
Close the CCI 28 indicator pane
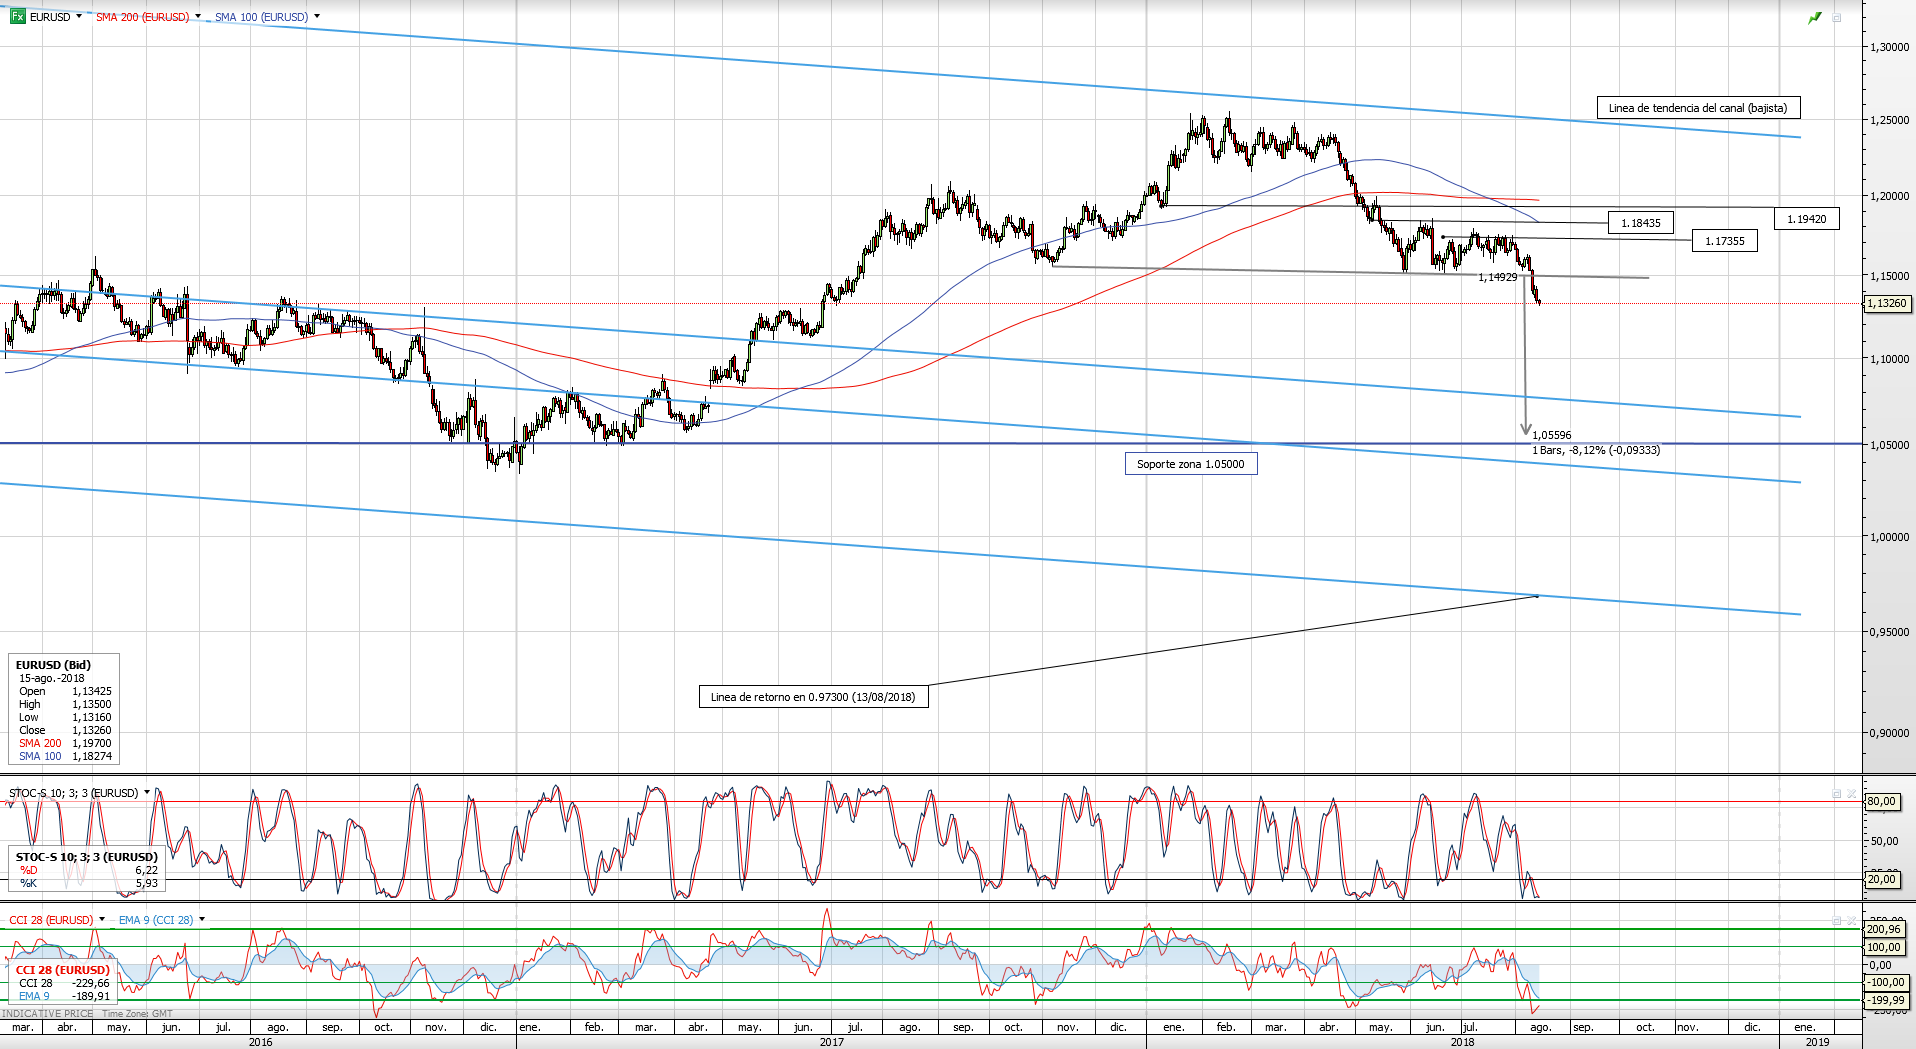click(1851, 920)
